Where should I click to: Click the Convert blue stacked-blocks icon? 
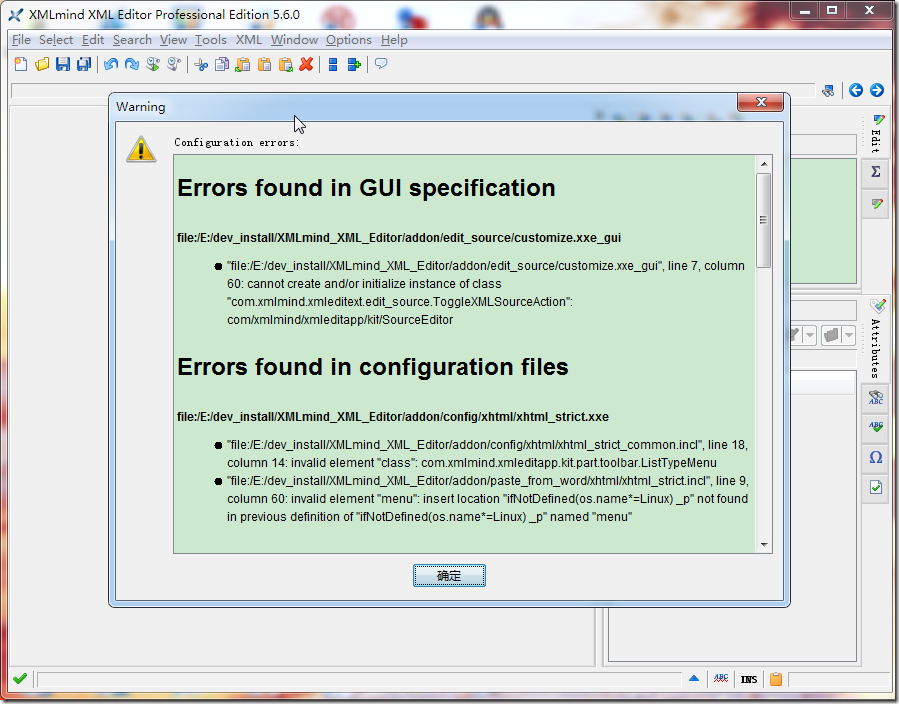333,64
